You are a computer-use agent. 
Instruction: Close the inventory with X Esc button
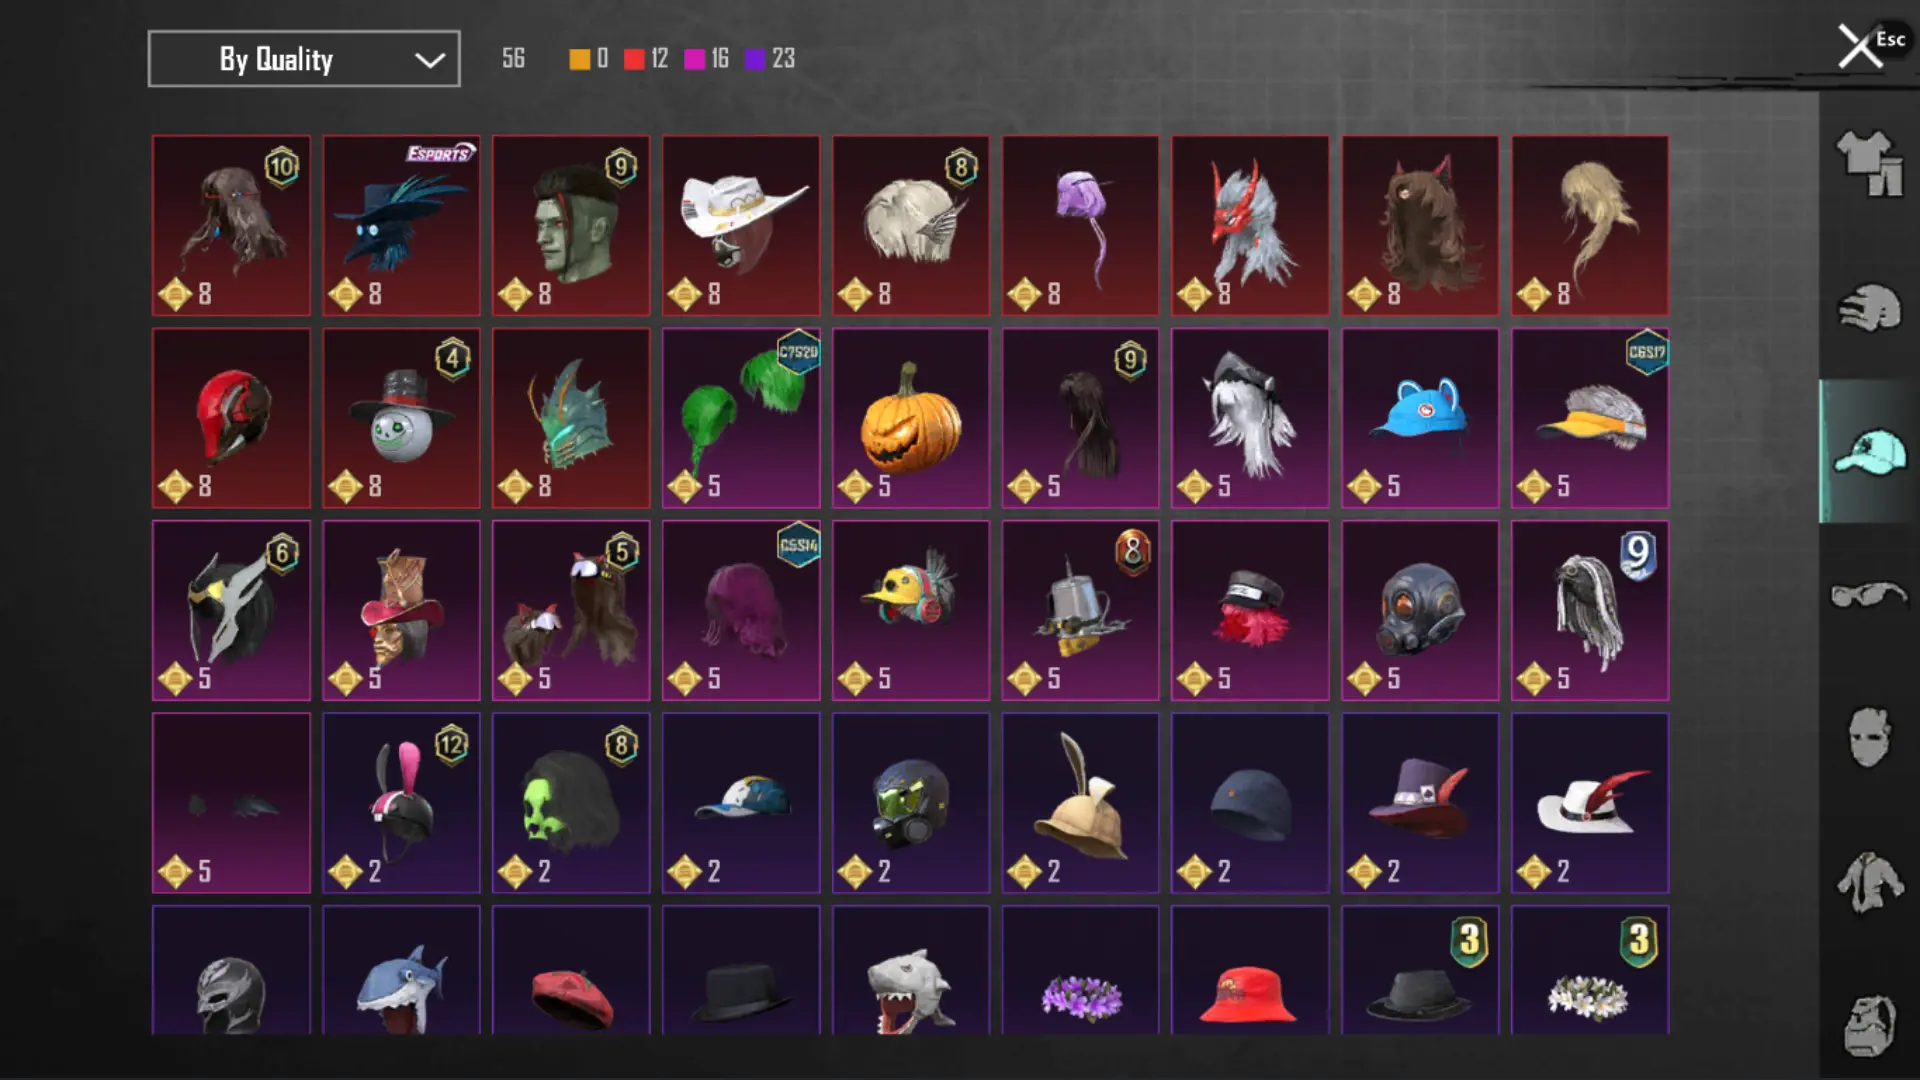coord(1870,45)
